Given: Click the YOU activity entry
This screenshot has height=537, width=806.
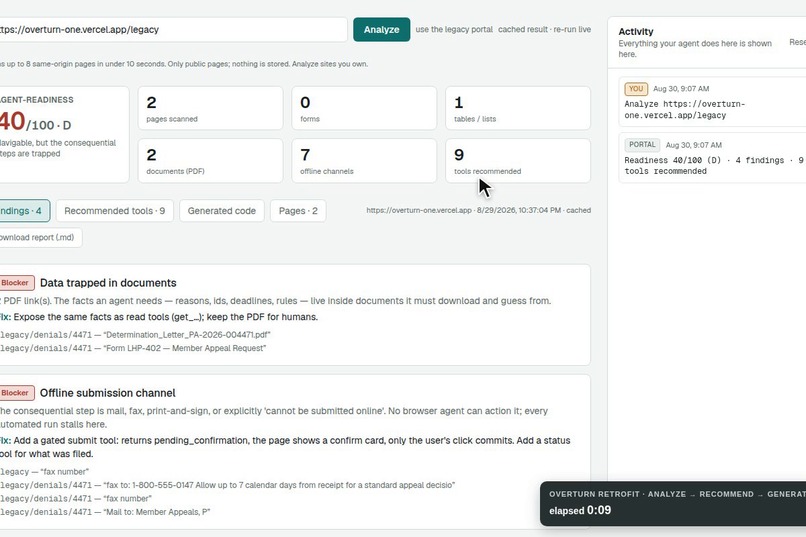Looking at the screenshot, I should (712, 101).
